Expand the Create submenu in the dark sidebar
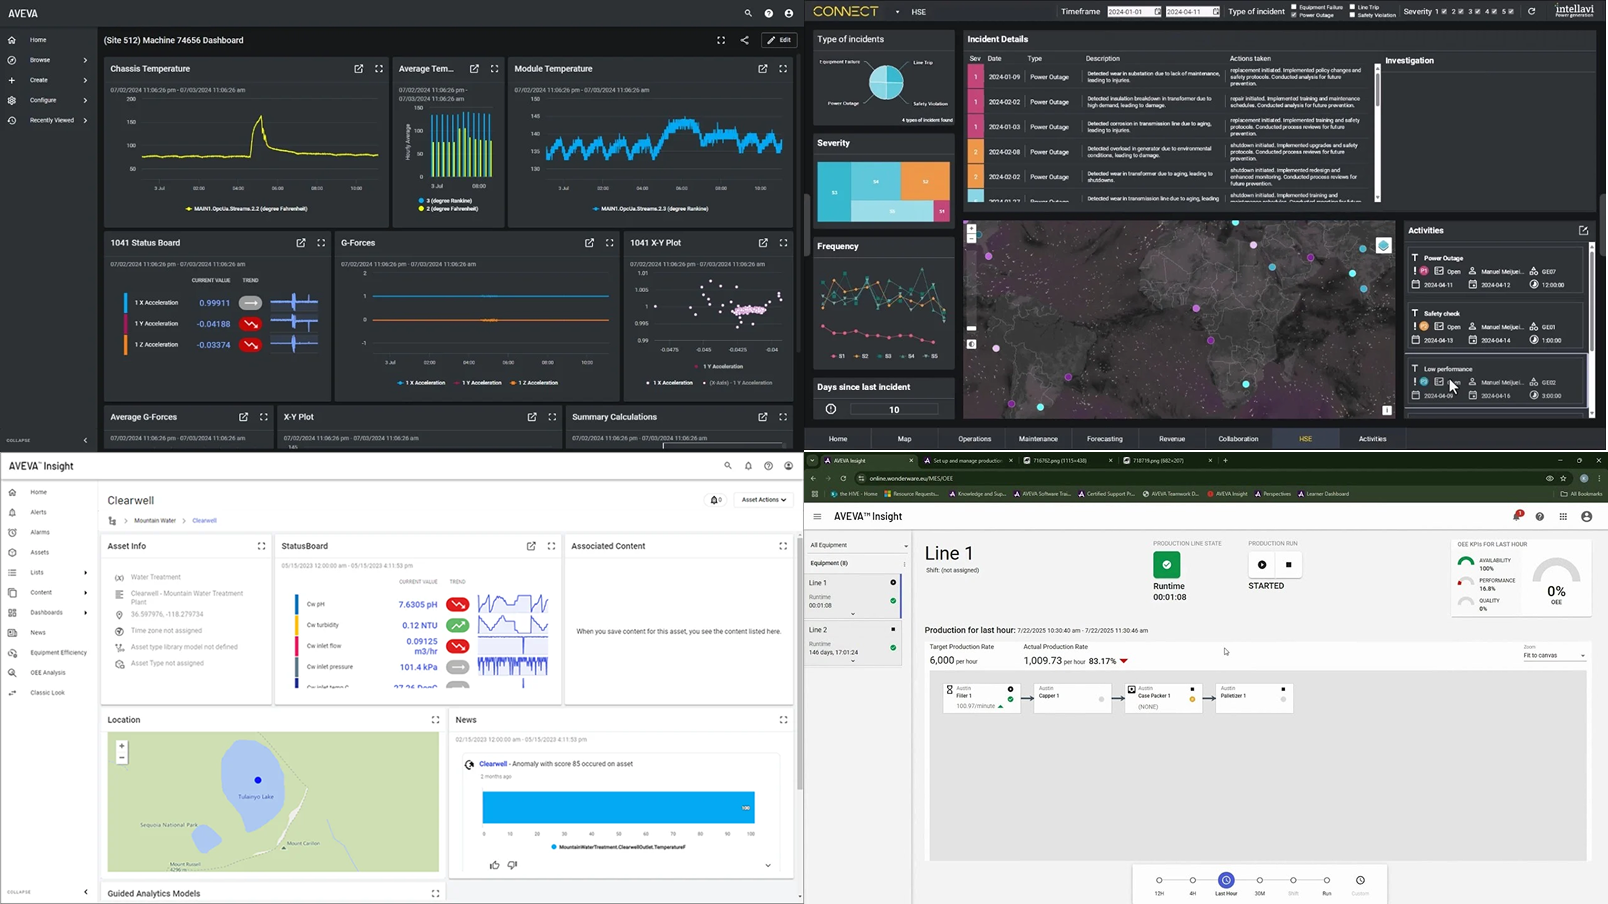Image resolution: width=1608 pixels, height=904 pixels. point(85,80)
